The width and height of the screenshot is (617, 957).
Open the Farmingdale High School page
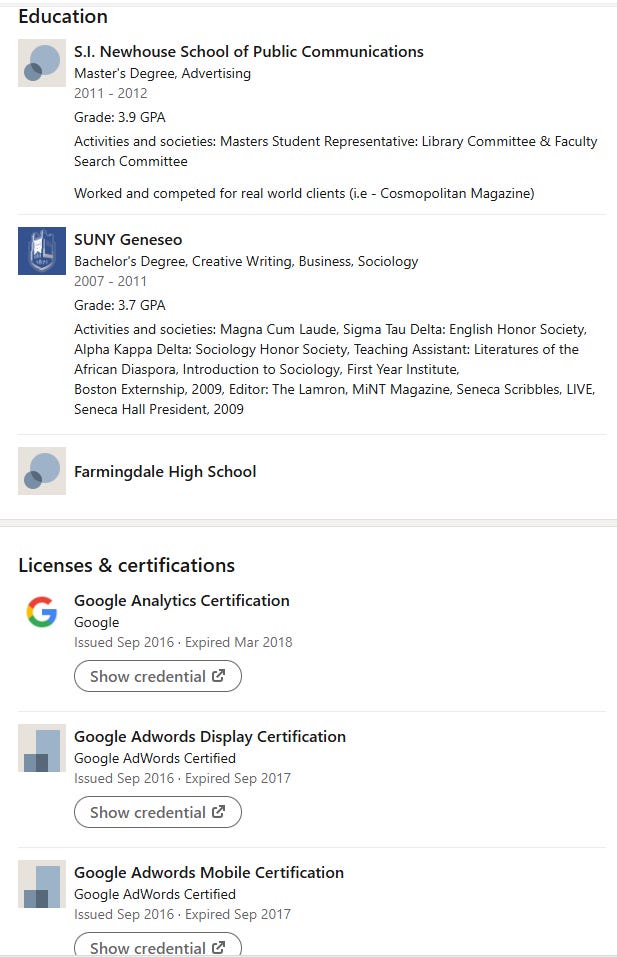point(165,472)
